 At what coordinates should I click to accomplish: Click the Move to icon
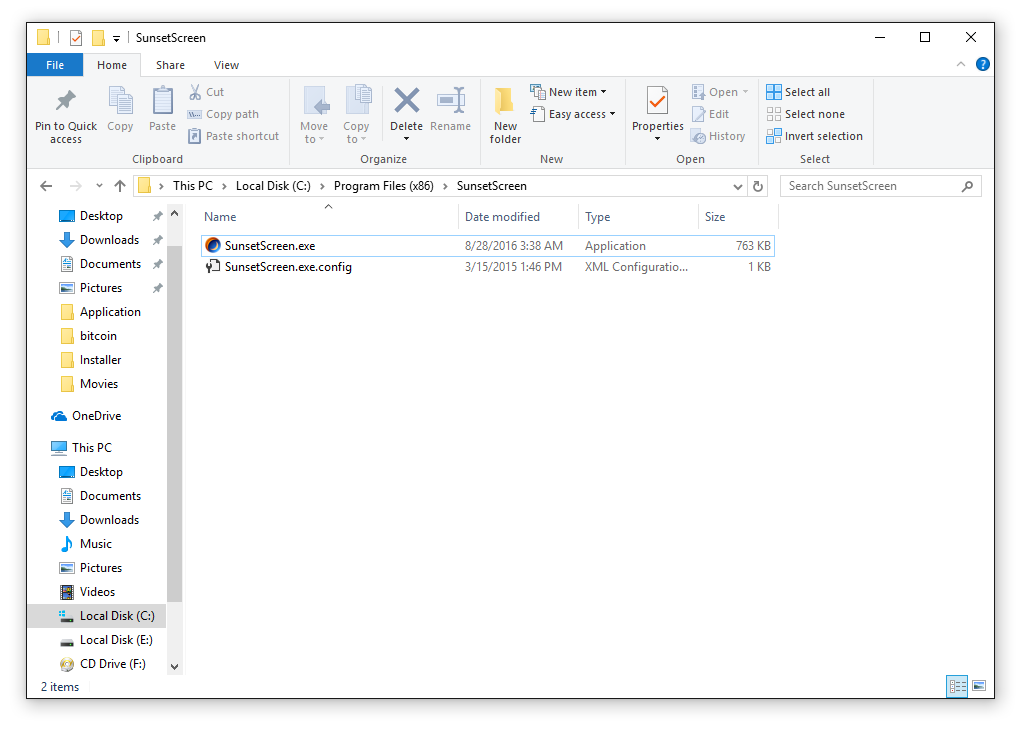[316, 101]
